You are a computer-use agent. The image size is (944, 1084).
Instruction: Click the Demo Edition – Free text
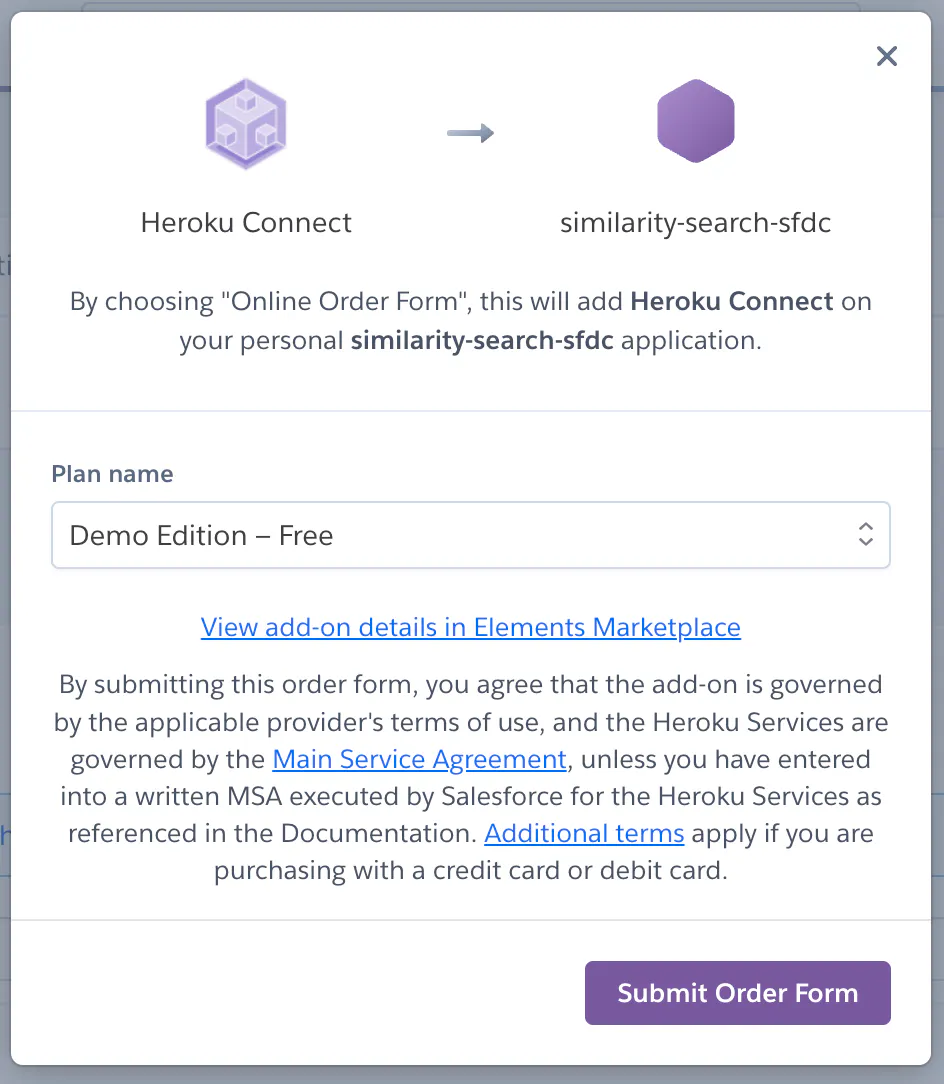(x=201, y=536)
